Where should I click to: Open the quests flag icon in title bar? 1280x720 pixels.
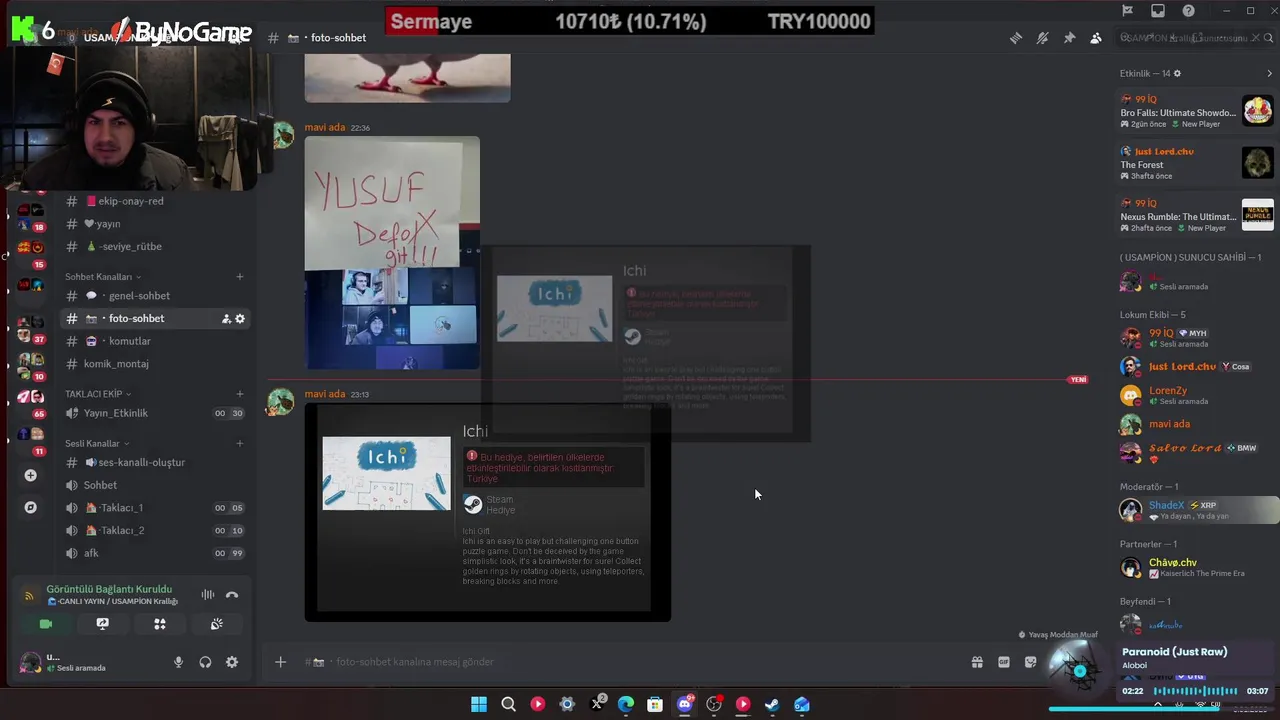pyautogui.click(x=1128, y=11)
